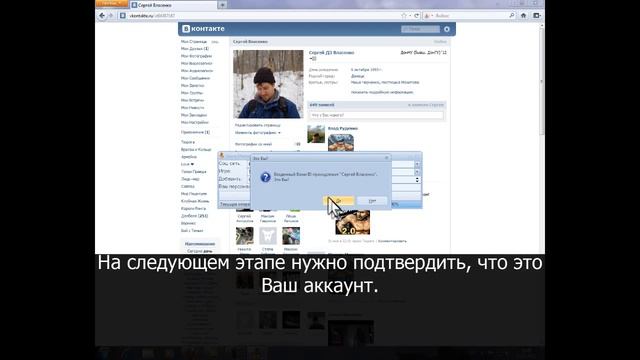
Task: Open Мои Сообщения in the left menu
Action: click(196, 78)
